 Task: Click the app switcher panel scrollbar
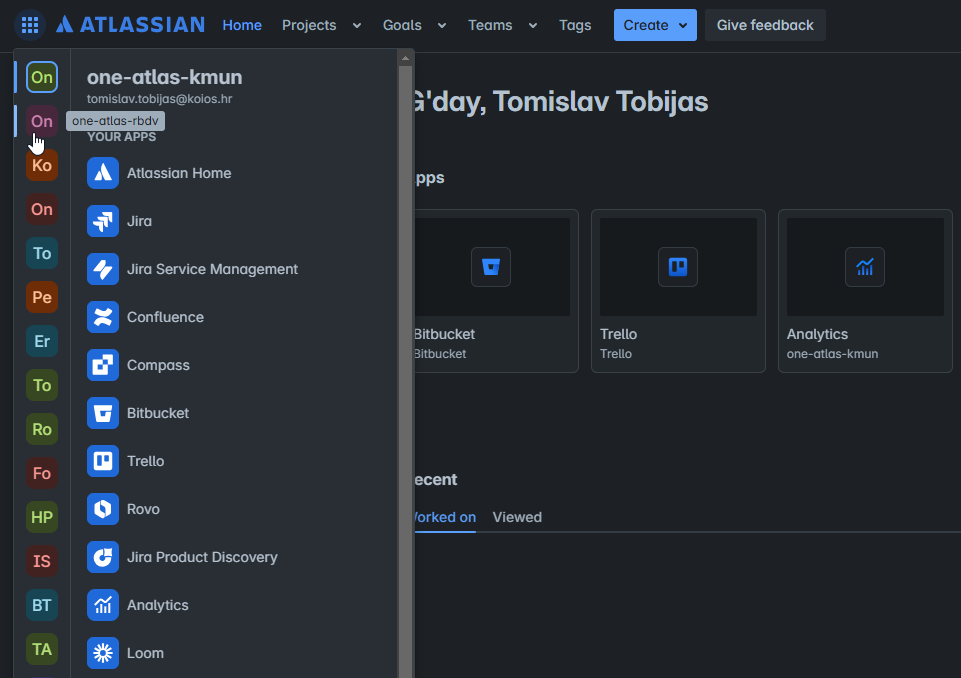405,368
